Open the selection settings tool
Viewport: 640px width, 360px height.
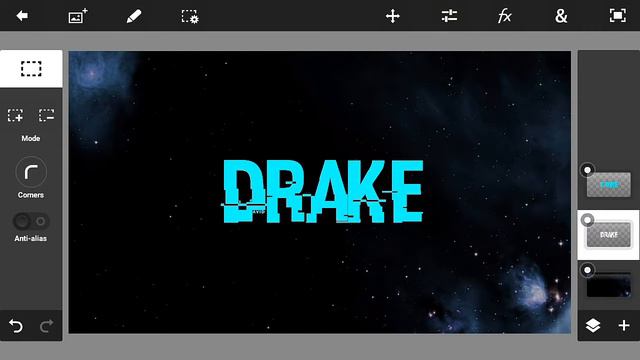click(x=190, y=16)
